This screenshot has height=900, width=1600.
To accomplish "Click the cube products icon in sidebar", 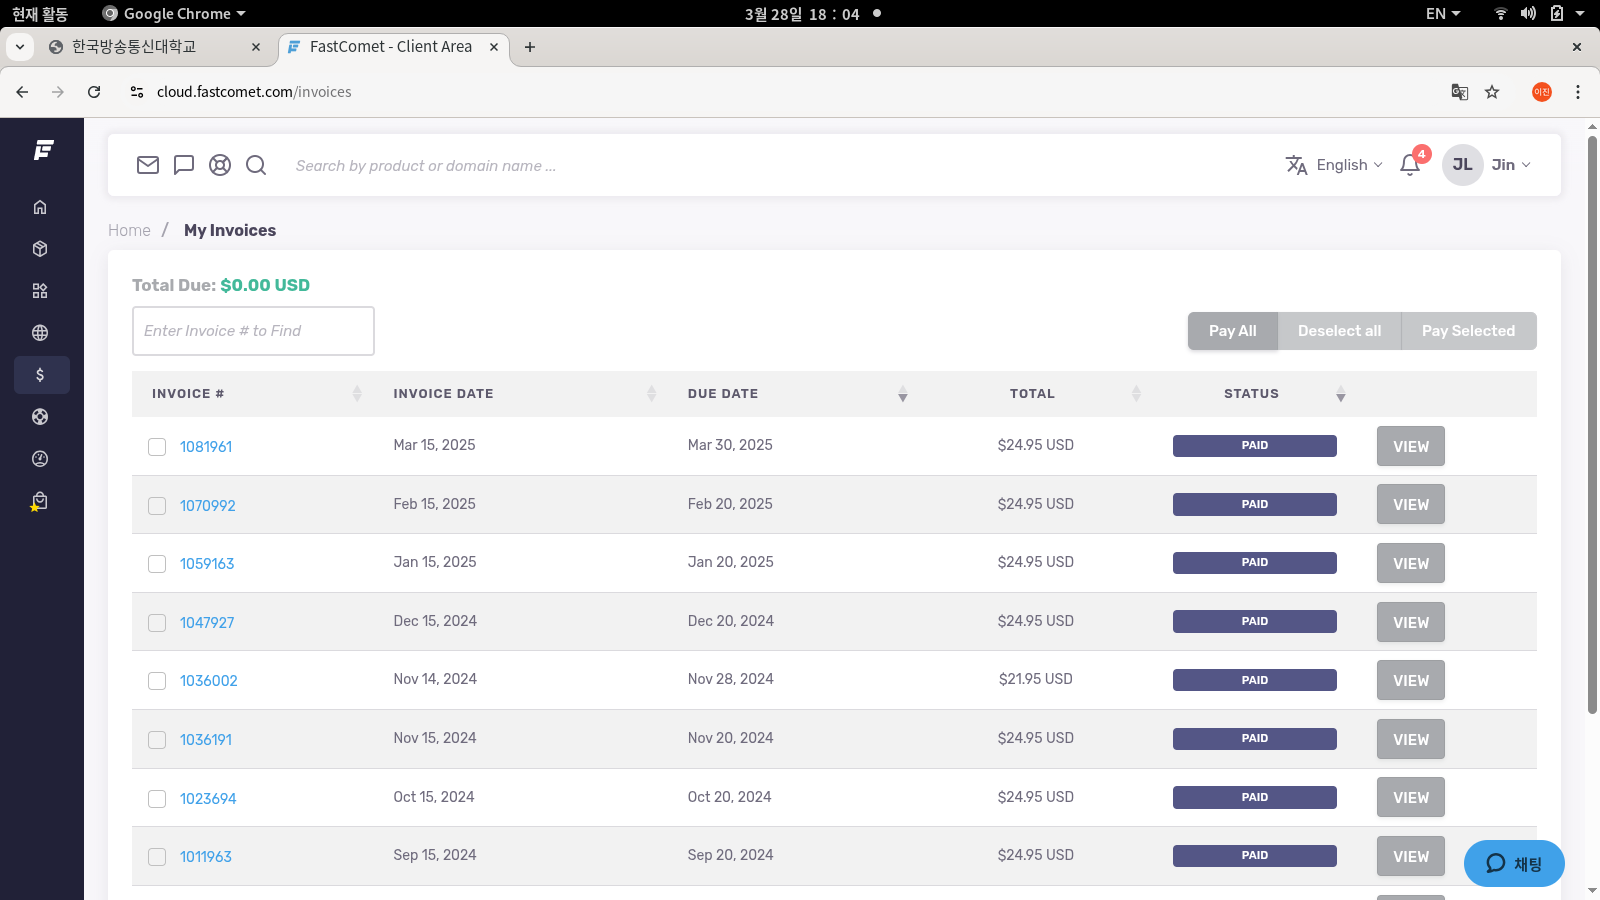I will [x=40, y=249].
